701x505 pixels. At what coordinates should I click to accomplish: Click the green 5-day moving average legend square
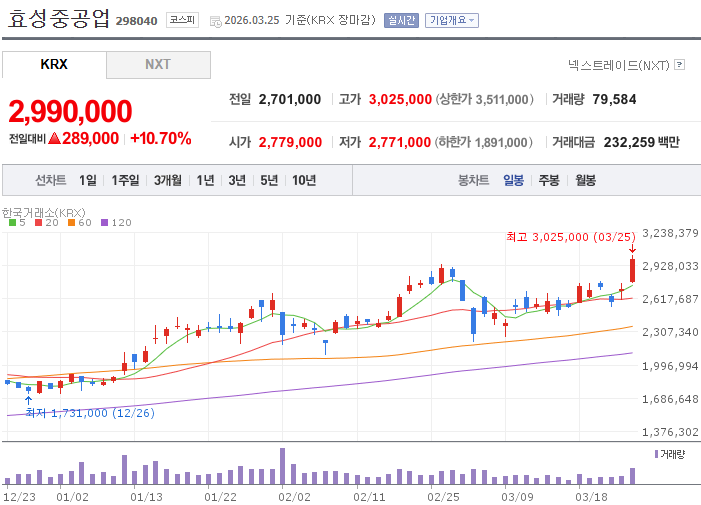click(x=13, y=223)
